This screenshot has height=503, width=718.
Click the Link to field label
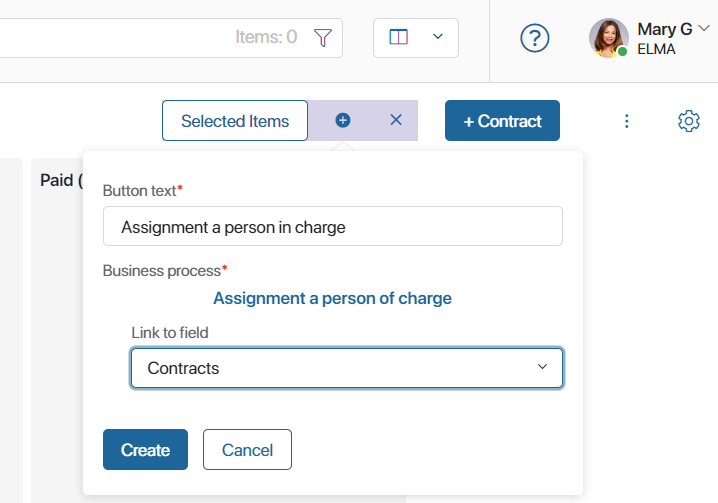170,333
